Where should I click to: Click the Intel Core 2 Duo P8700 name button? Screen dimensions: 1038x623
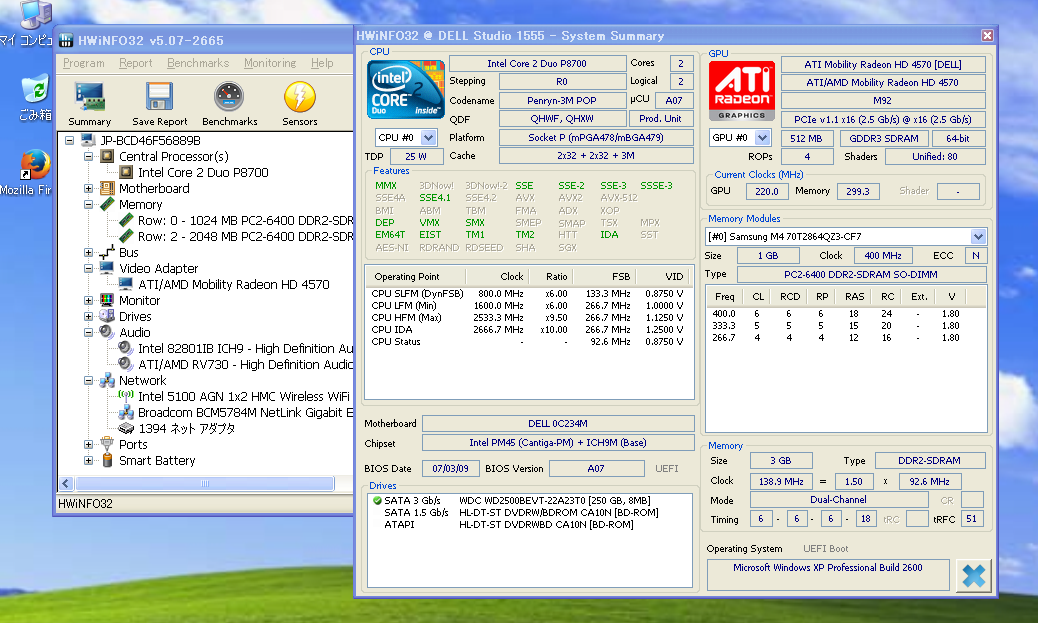point(537,64)
